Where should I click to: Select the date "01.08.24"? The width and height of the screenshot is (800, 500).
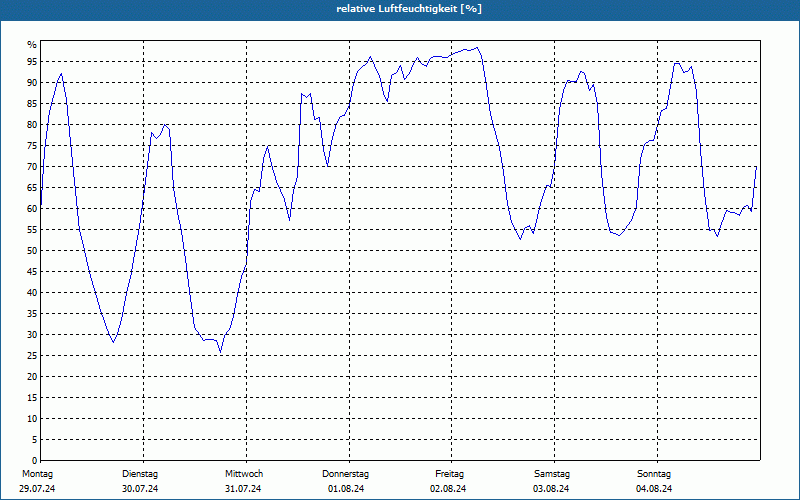pos(346,489)
